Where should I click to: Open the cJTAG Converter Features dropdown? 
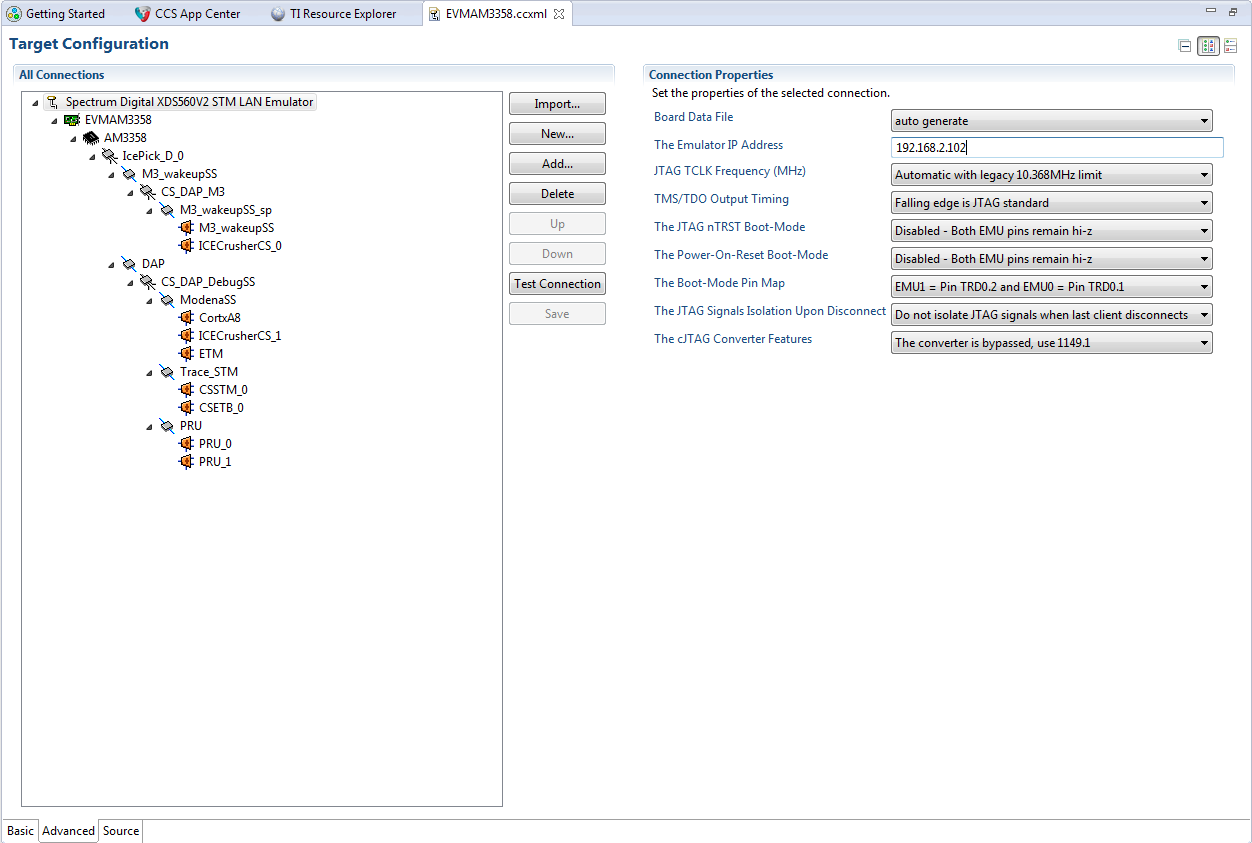click(1052, 343)
